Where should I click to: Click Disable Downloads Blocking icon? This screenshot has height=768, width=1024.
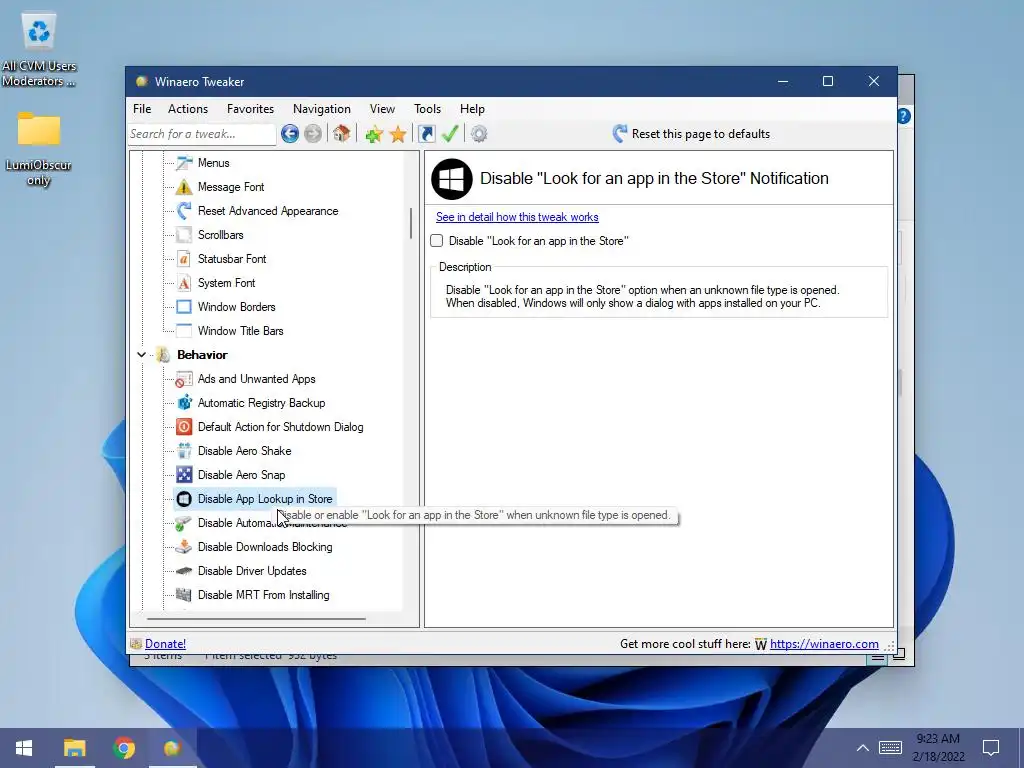pyautogui.click(x=184, y=547)
